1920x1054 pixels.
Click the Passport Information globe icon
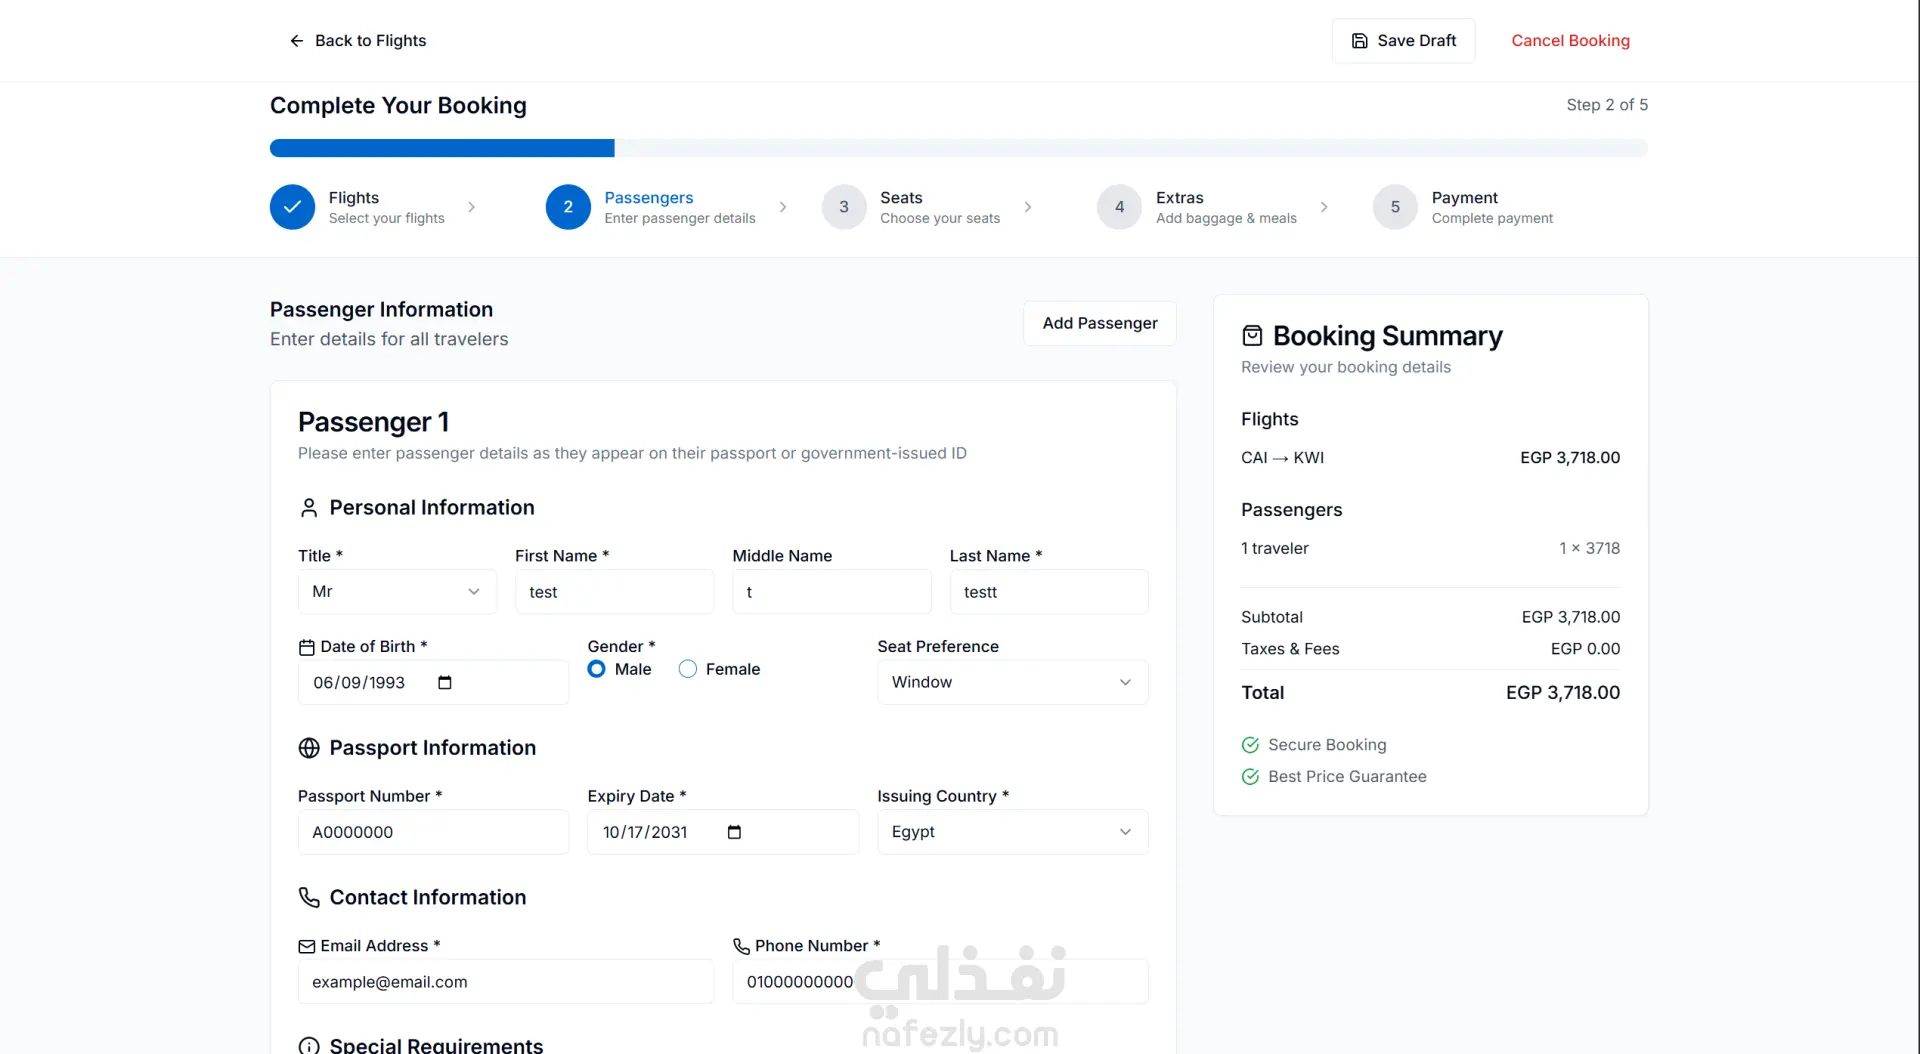coord(309,748)
